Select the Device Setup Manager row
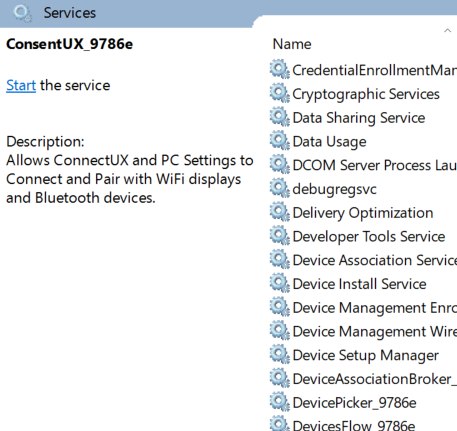This screenshot has width=457, height=431. click(x=363, y=355)
